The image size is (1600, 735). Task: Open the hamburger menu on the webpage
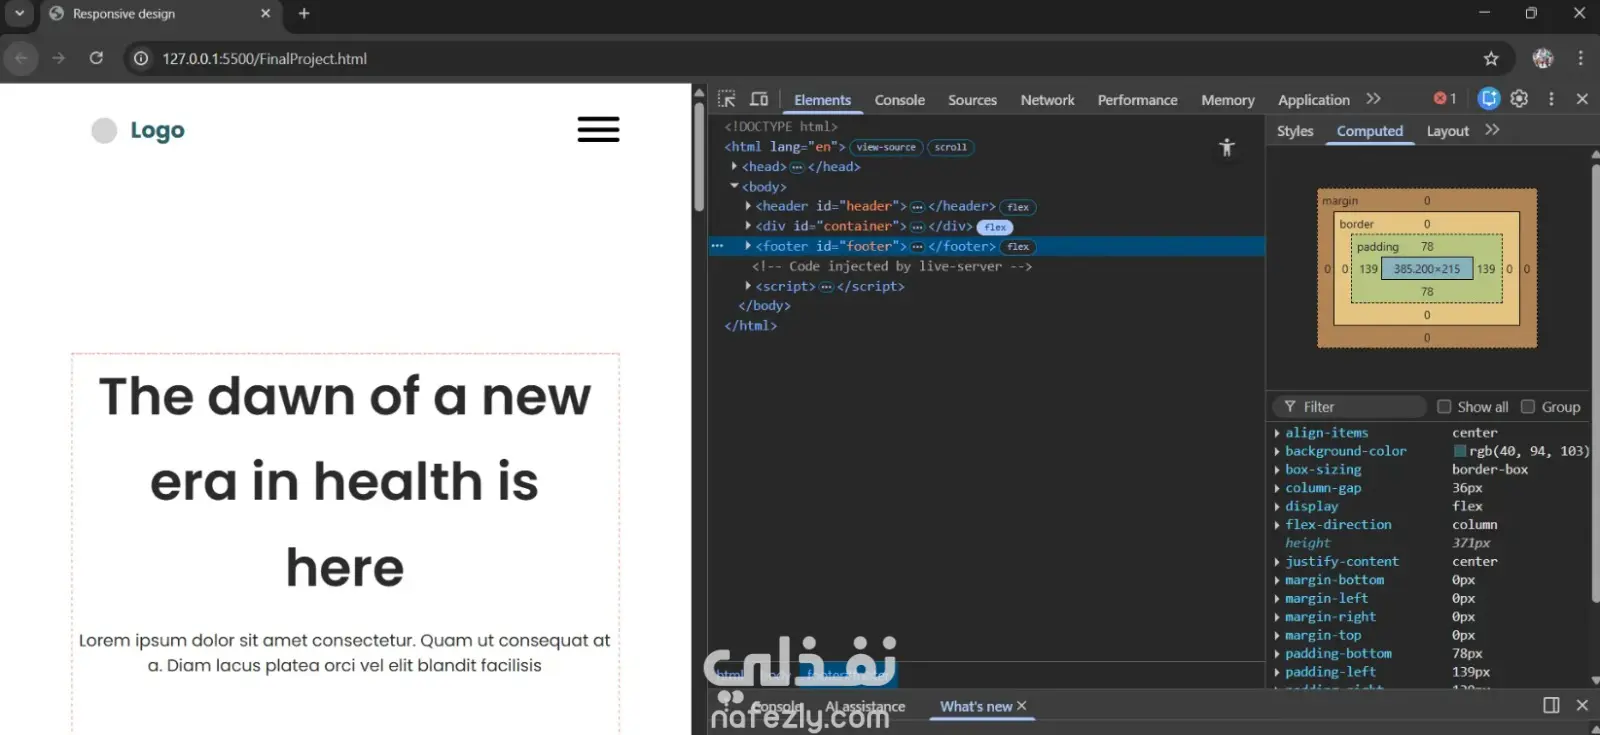(598, 130)
